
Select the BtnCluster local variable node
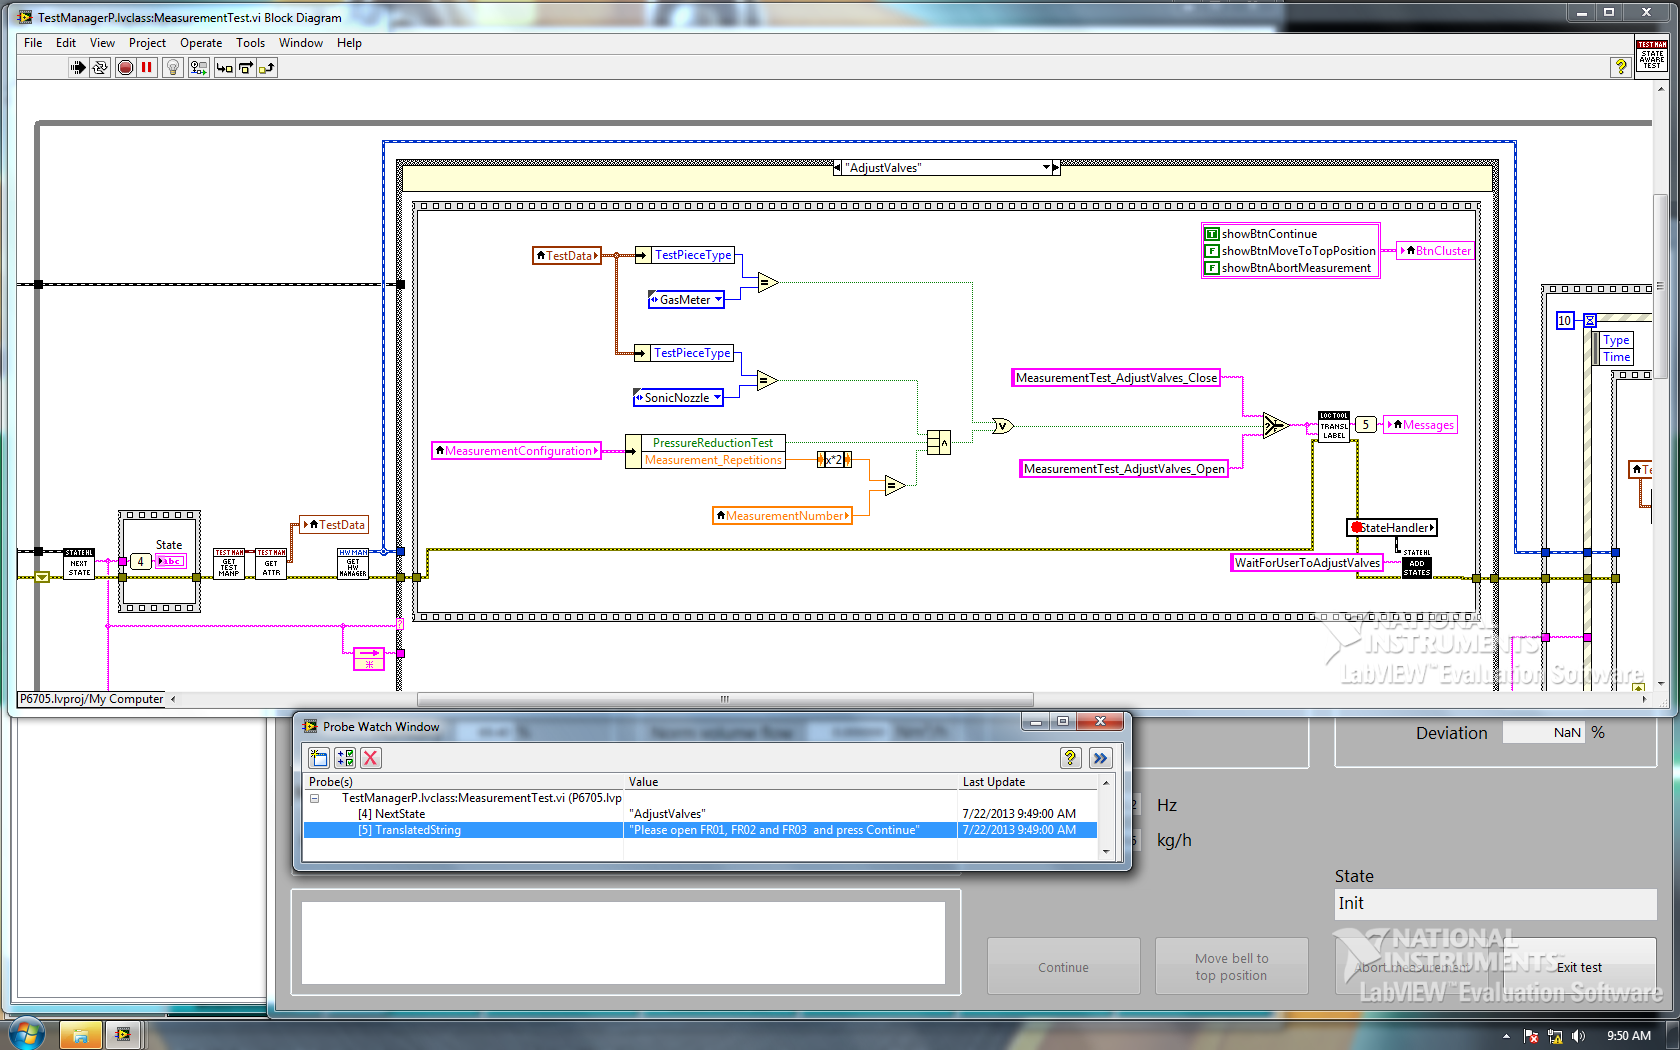(1436, 251)
